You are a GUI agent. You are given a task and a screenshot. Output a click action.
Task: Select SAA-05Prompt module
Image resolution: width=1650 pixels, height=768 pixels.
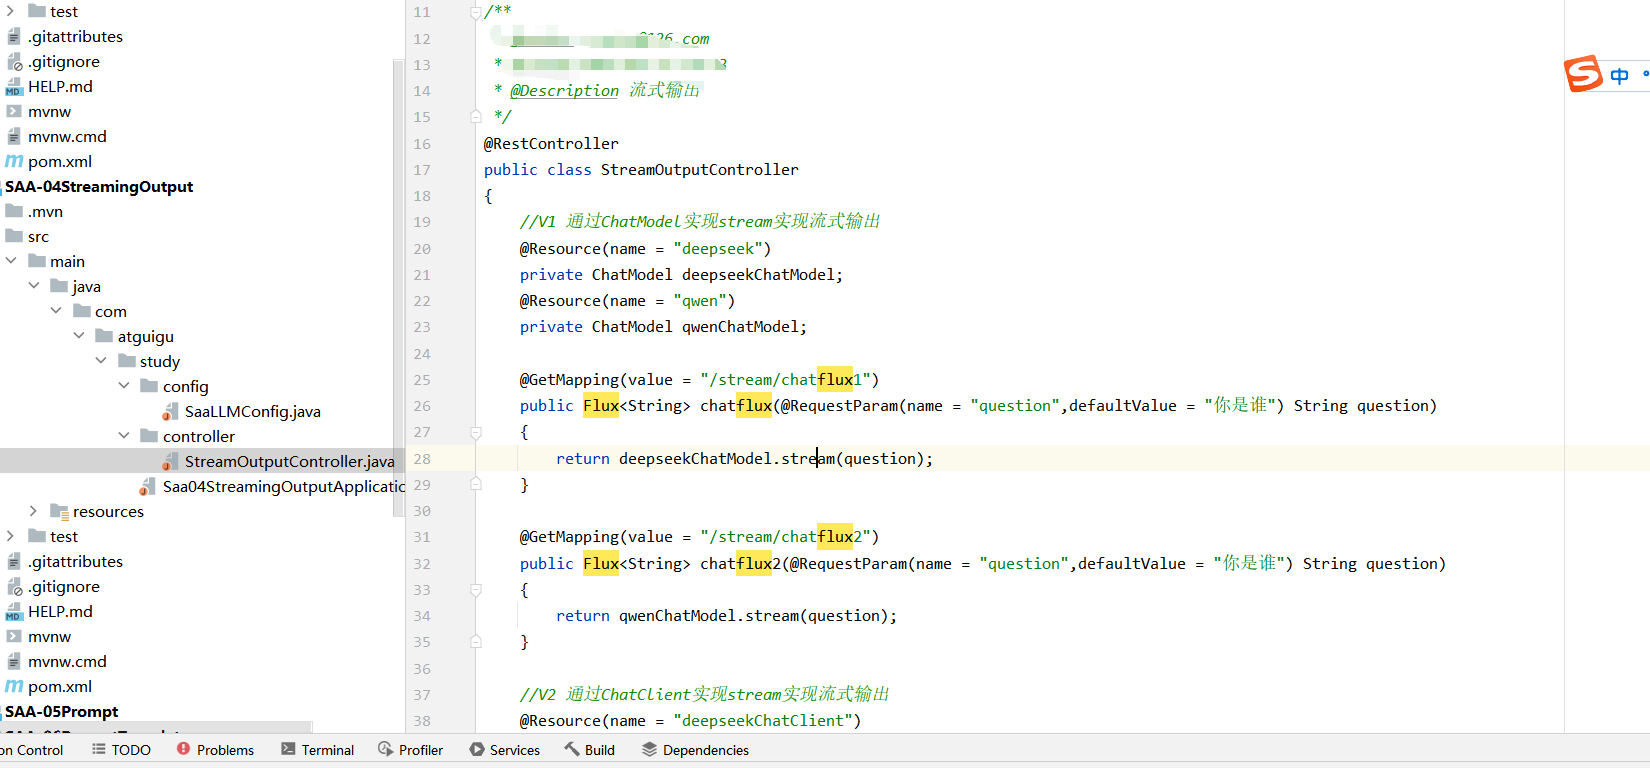[x=61, y=711]
